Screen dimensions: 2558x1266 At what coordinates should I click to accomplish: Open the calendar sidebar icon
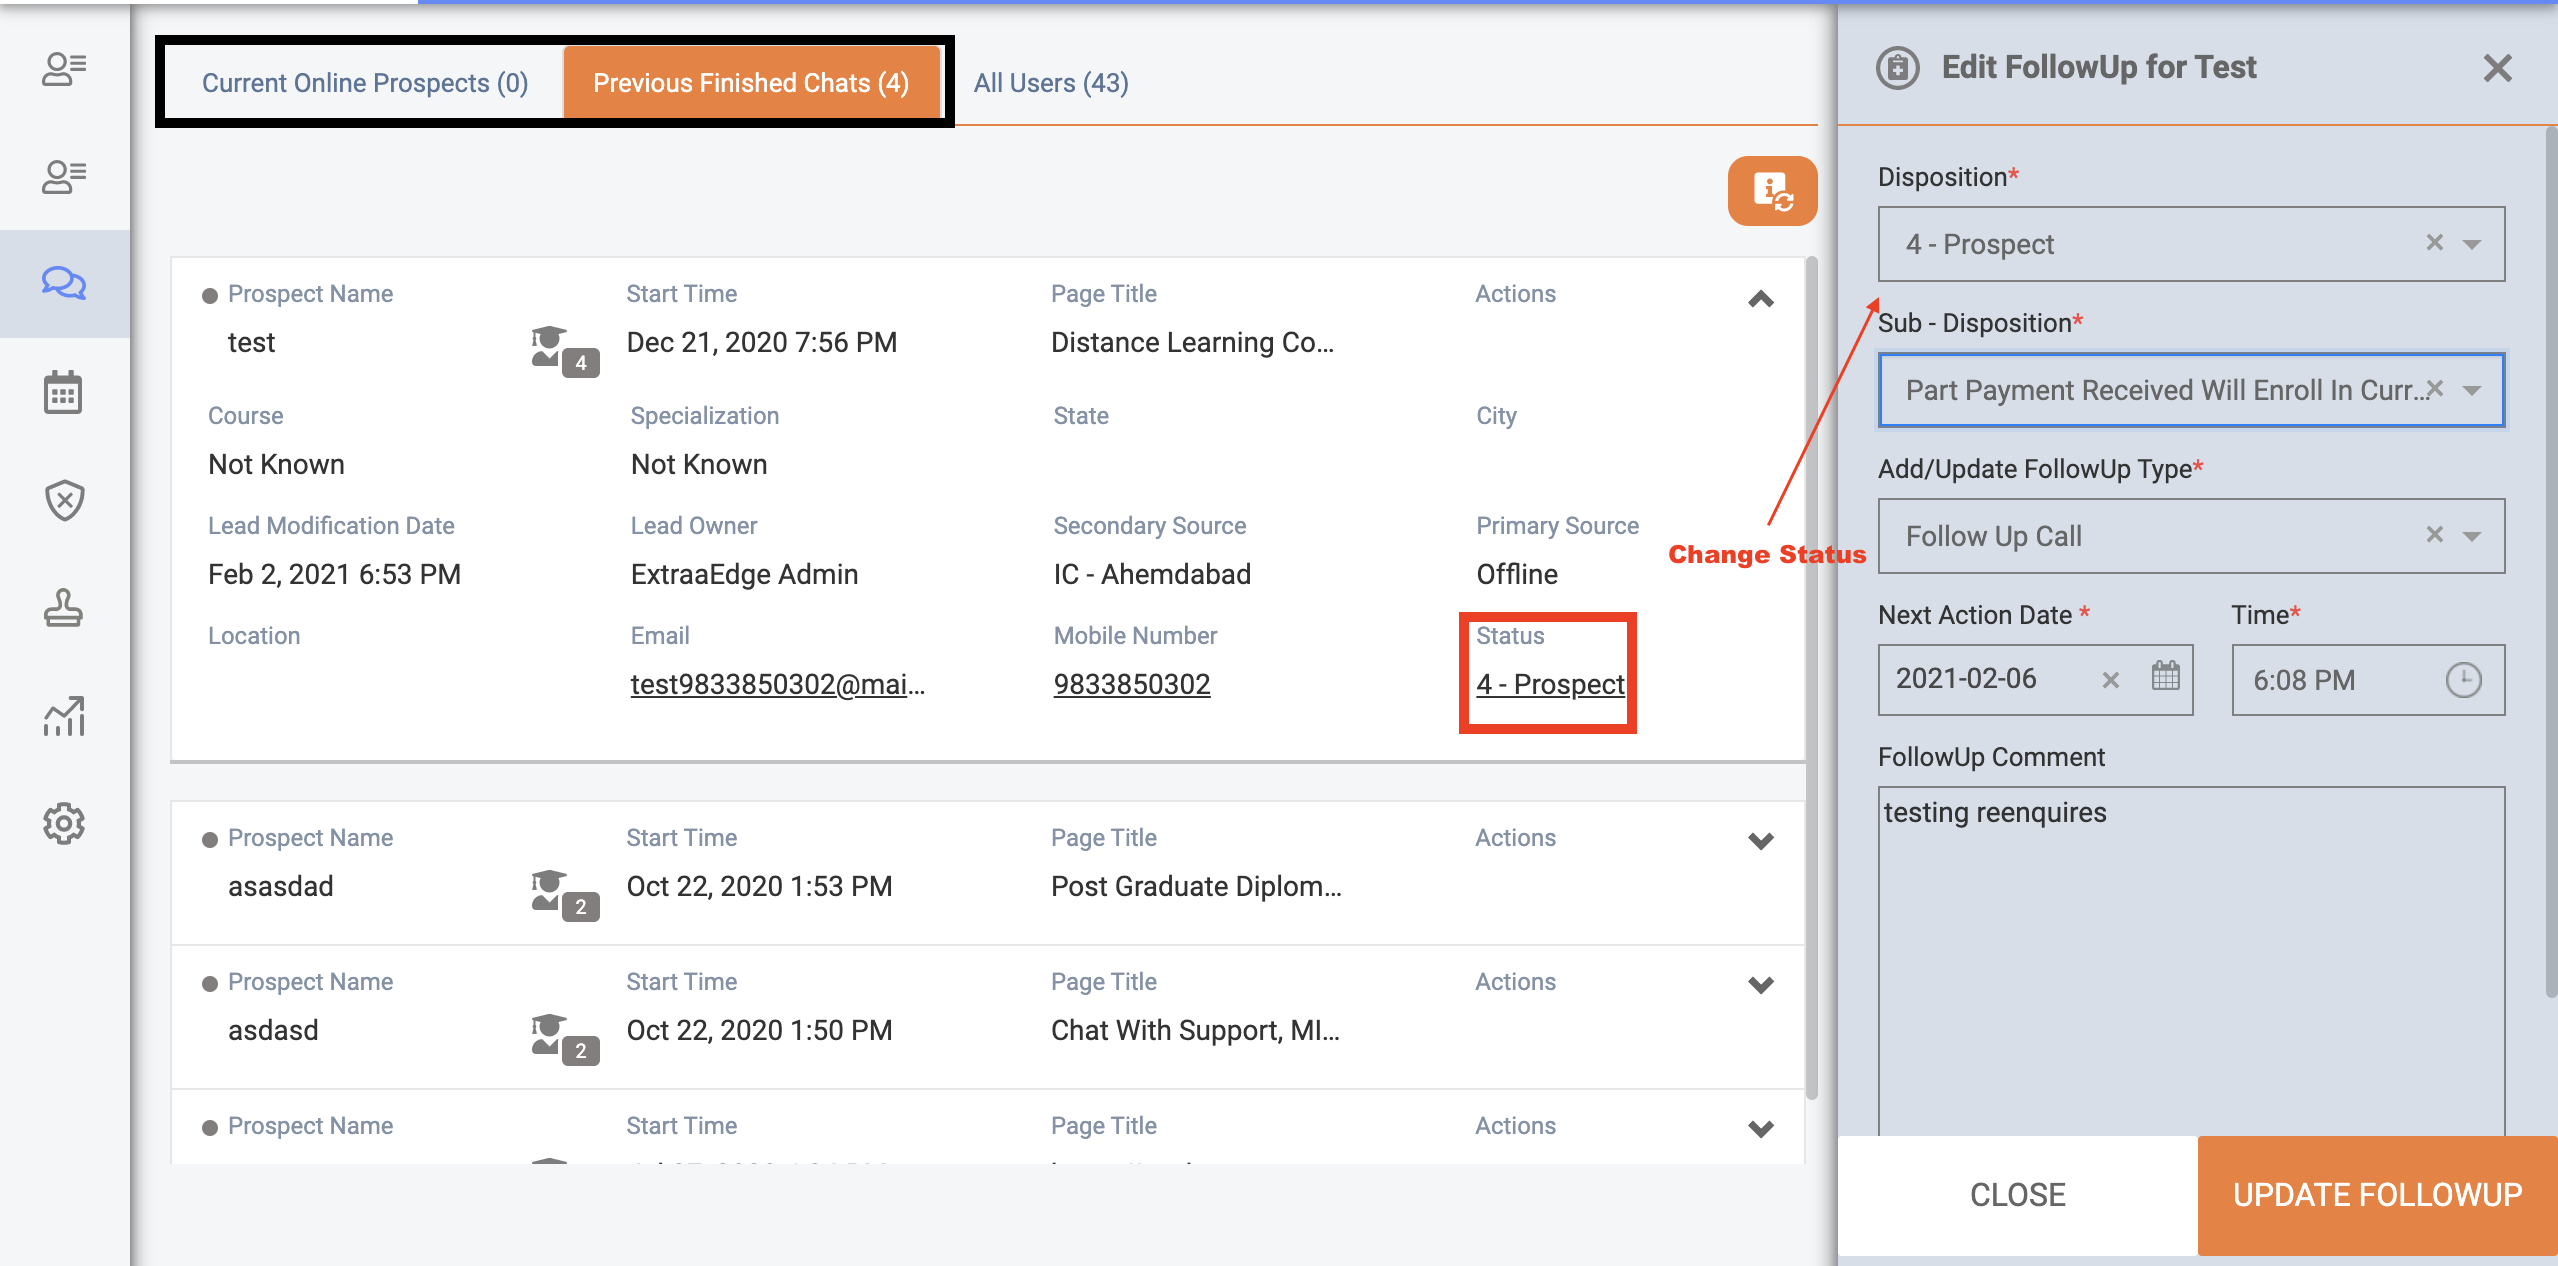[x=64, y=392]
